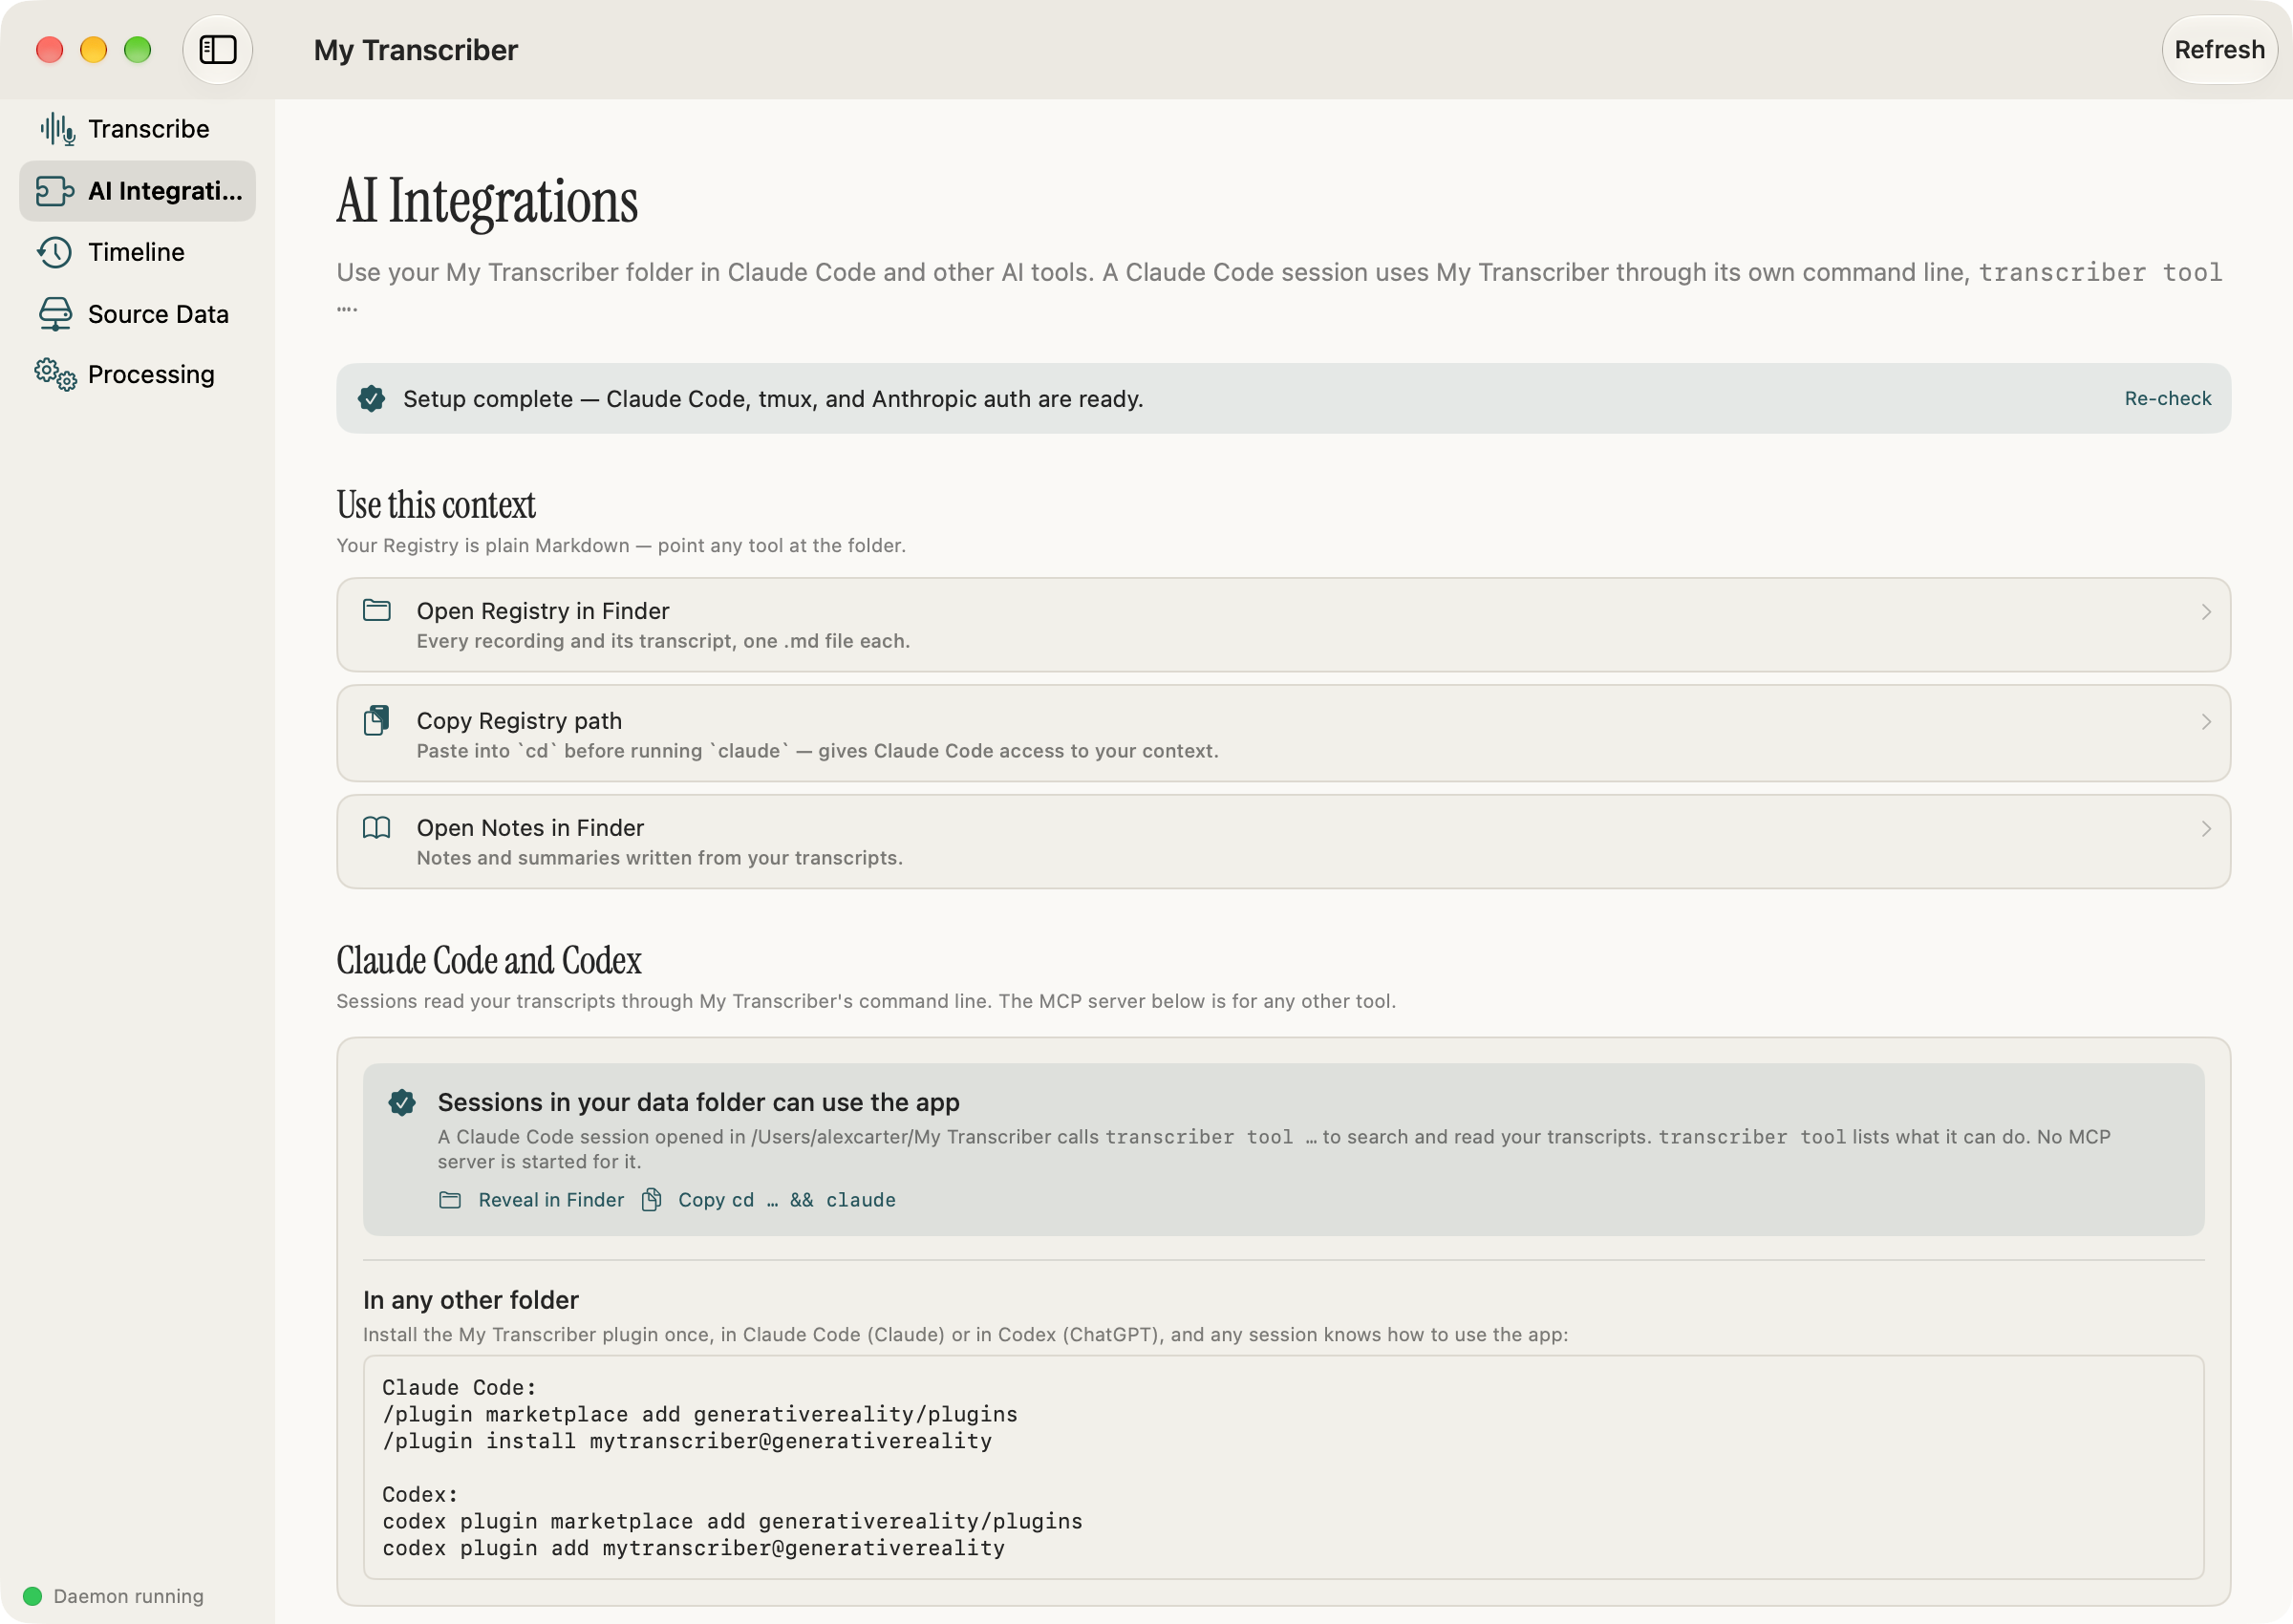Click the Setup complete checkmark badge
The height and width of the screenshot is (1624, 2293).
pyautogui.click(x=371, y=398)
